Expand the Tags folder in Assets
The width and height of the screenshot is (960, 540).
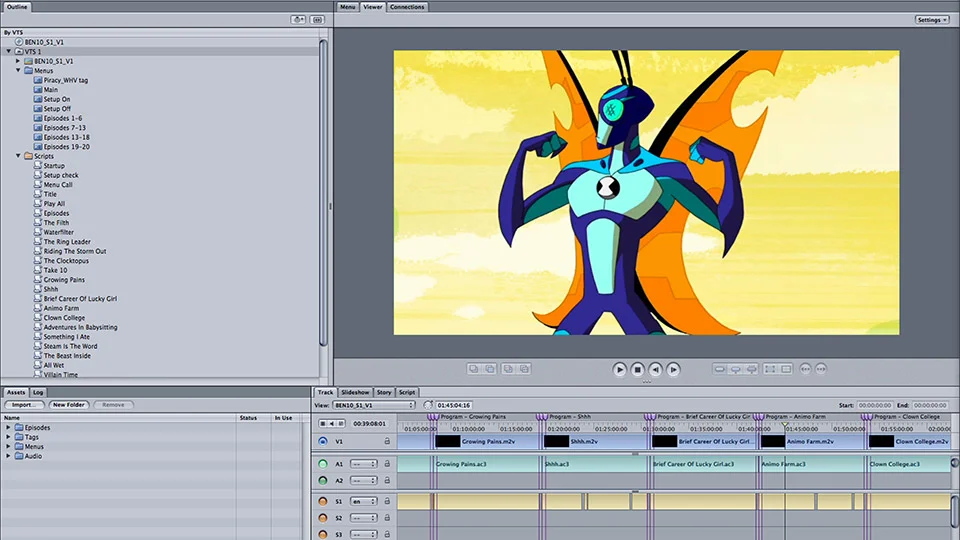[x=8, y=437]
